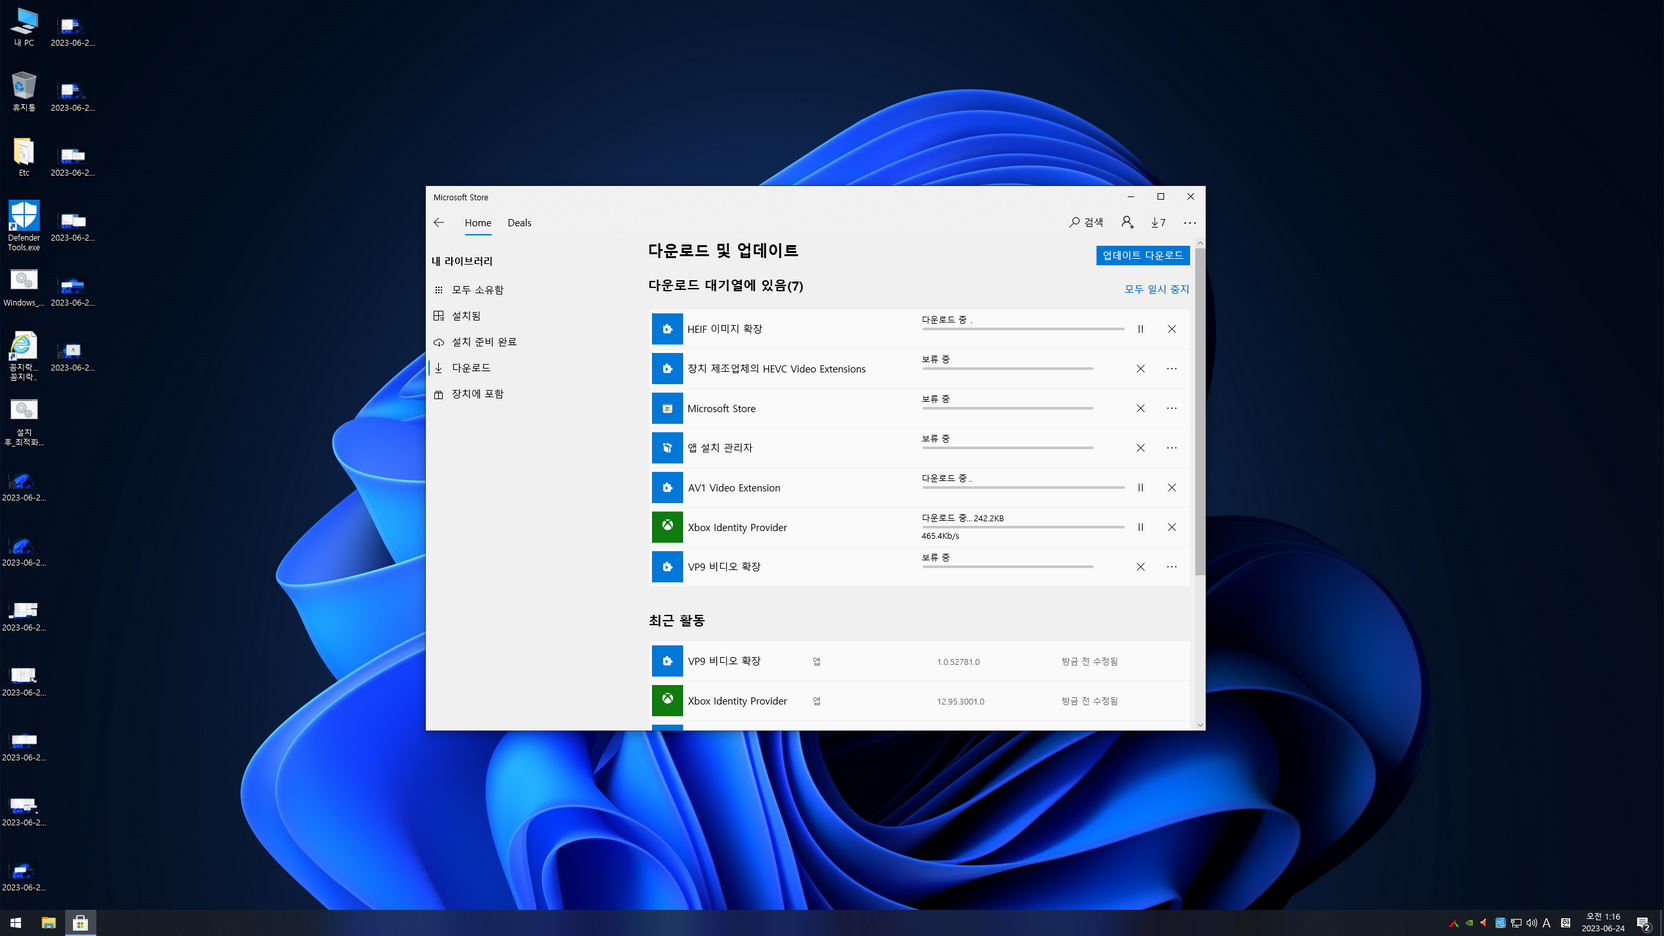Cancel the 앱 설치 관리자 update
1664x936 pixels.
tap(1140, 448)
